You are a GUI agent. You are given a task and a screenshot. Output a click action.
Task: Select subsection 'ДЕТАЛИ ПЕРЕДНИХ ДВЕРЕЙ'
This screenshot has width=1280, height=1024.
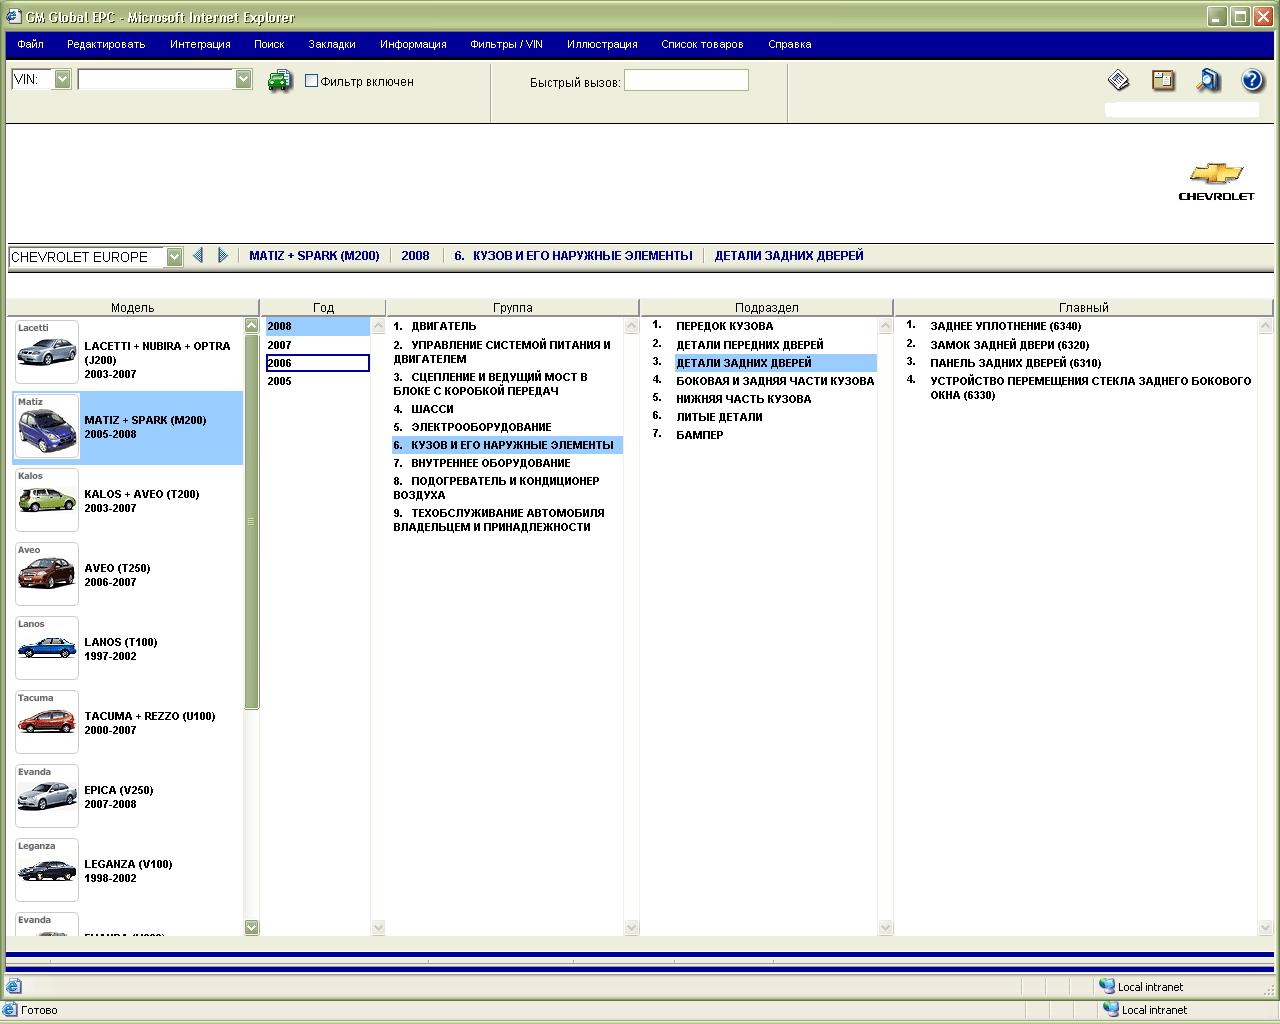click(x=750, y=345)
